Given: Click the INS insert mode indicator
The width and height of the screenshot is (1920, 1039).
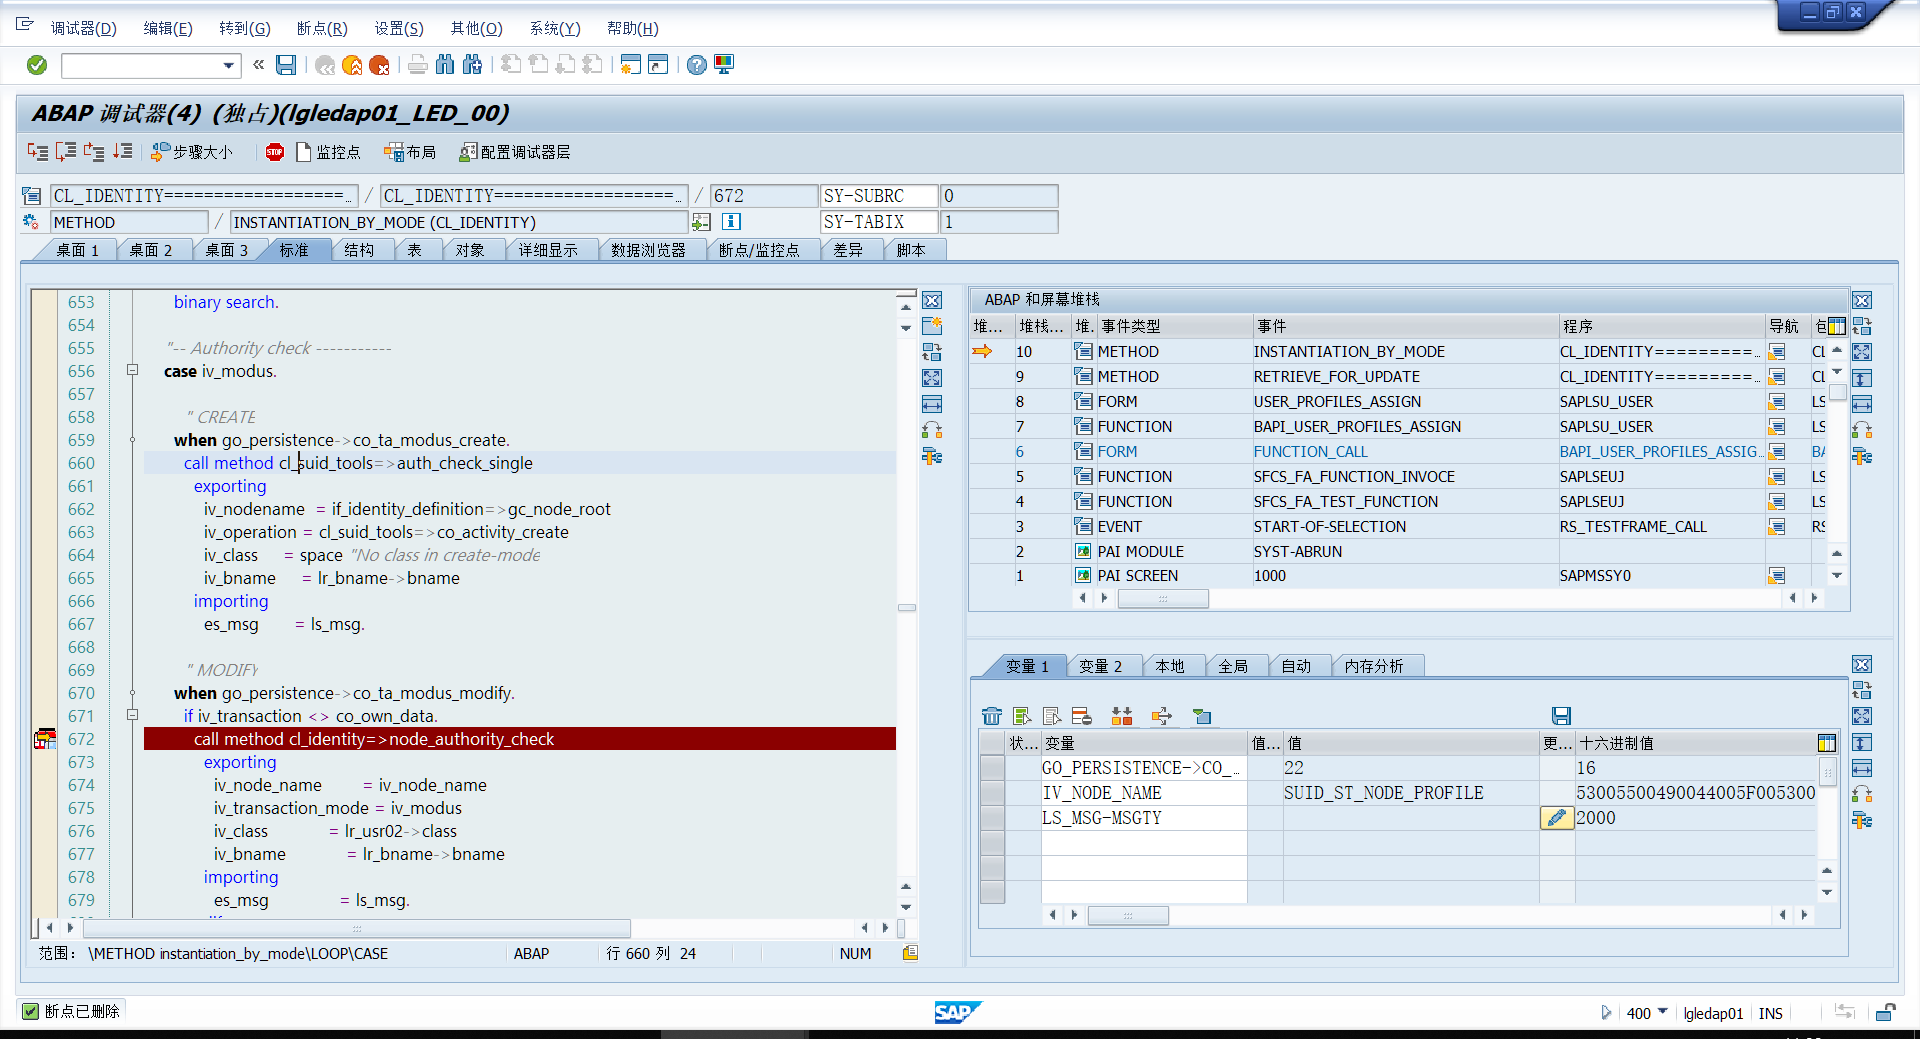Looking at the screenshot, I should click(1770, 1013).
